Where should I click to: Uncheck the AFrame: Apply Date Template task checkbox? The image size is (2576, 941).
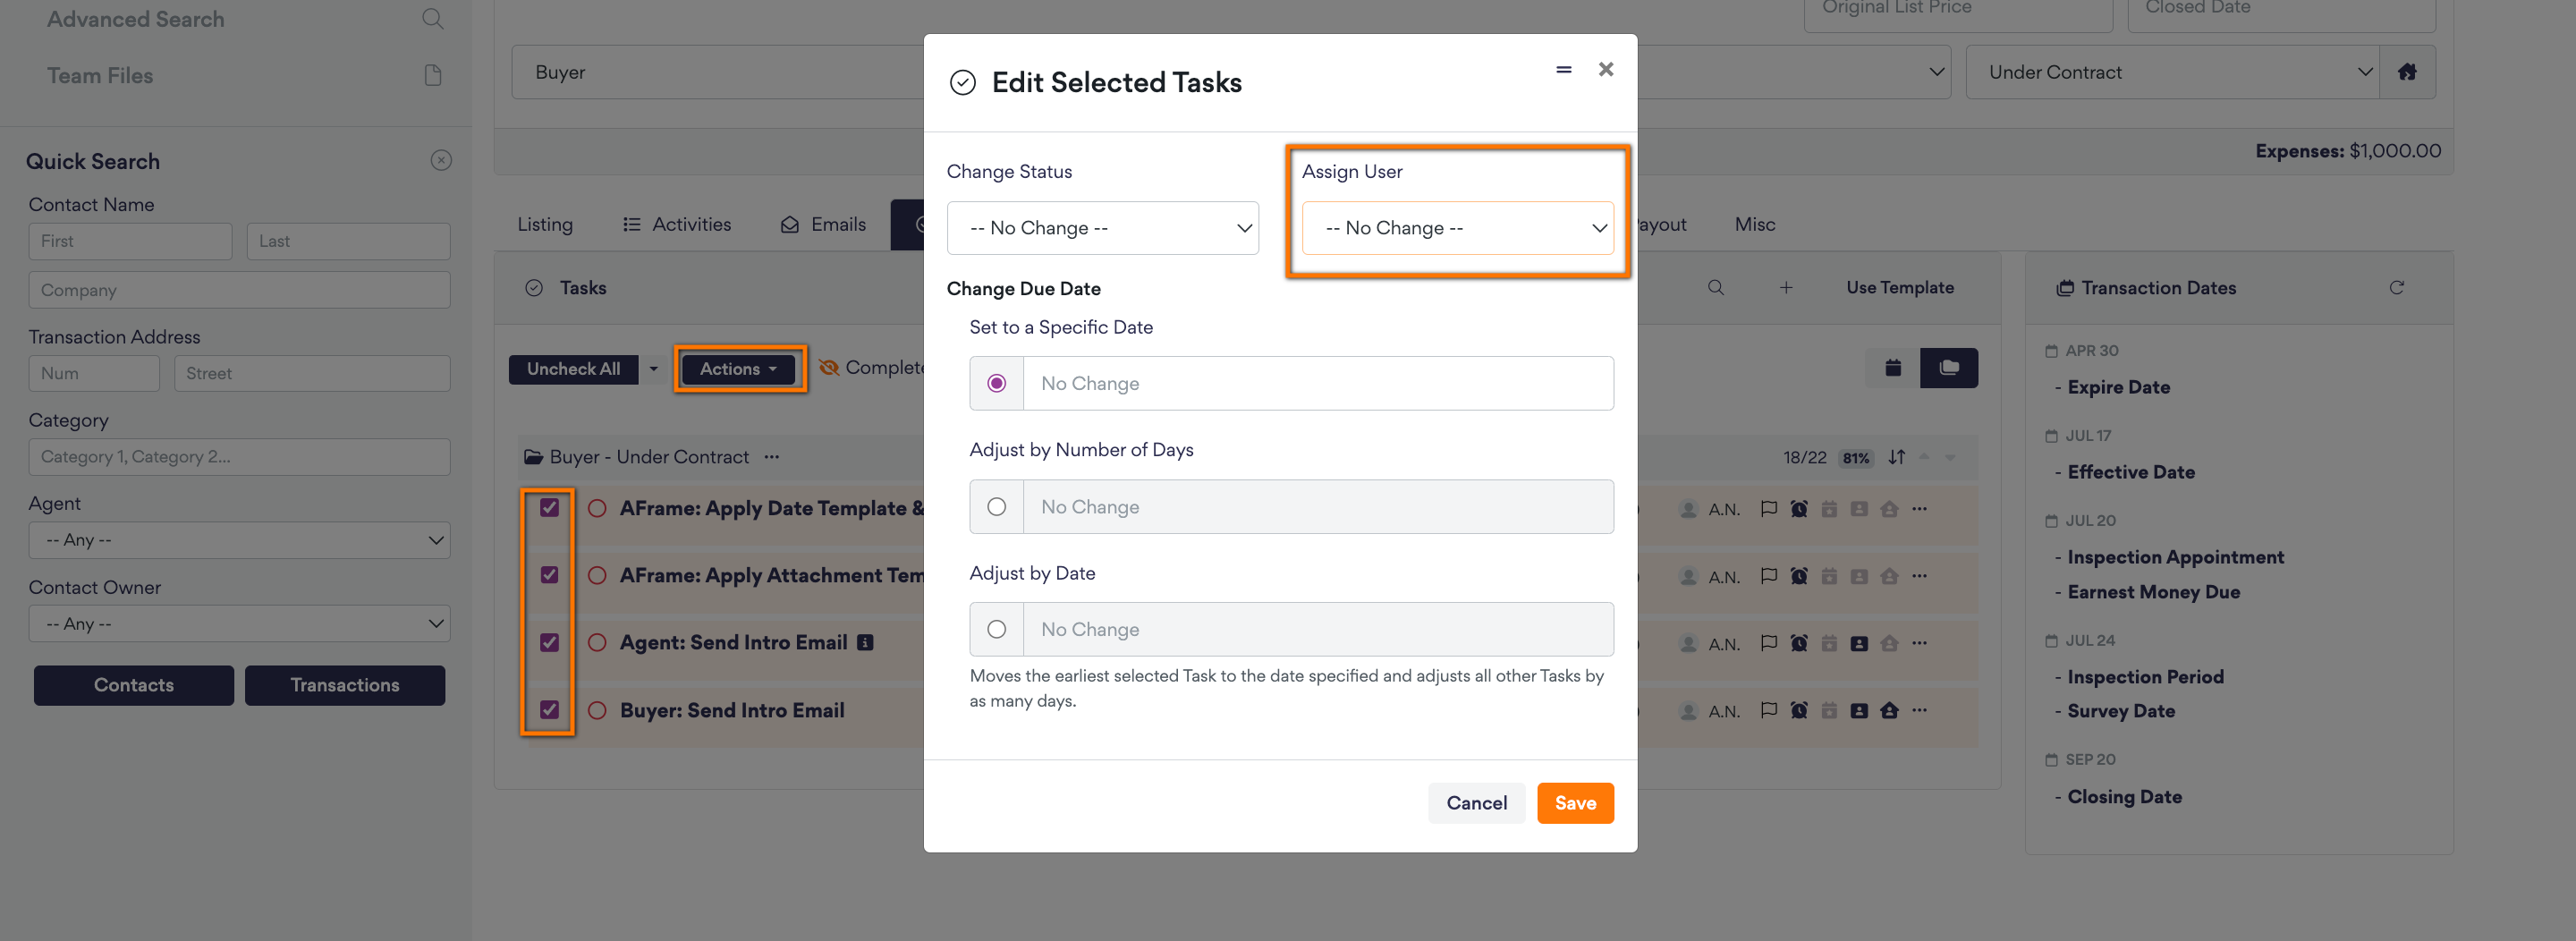(549, 508)
